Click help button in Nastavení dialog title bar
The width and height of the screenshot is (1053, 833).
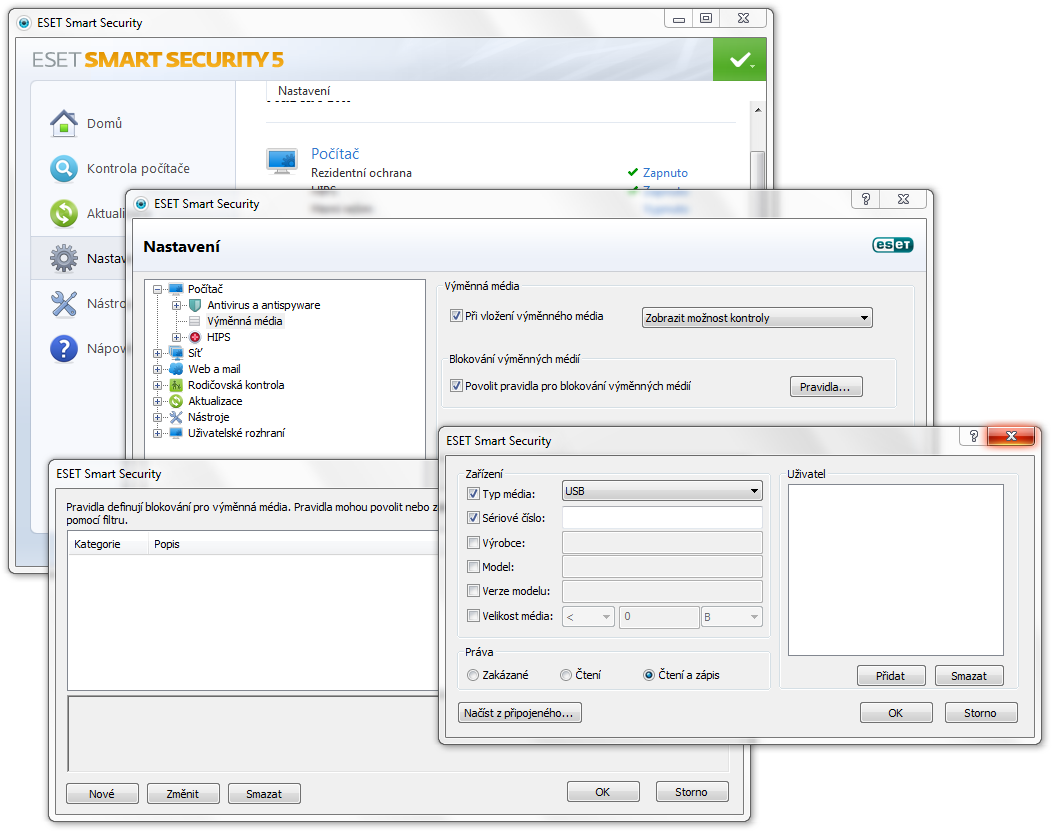(x=866, y=199)
